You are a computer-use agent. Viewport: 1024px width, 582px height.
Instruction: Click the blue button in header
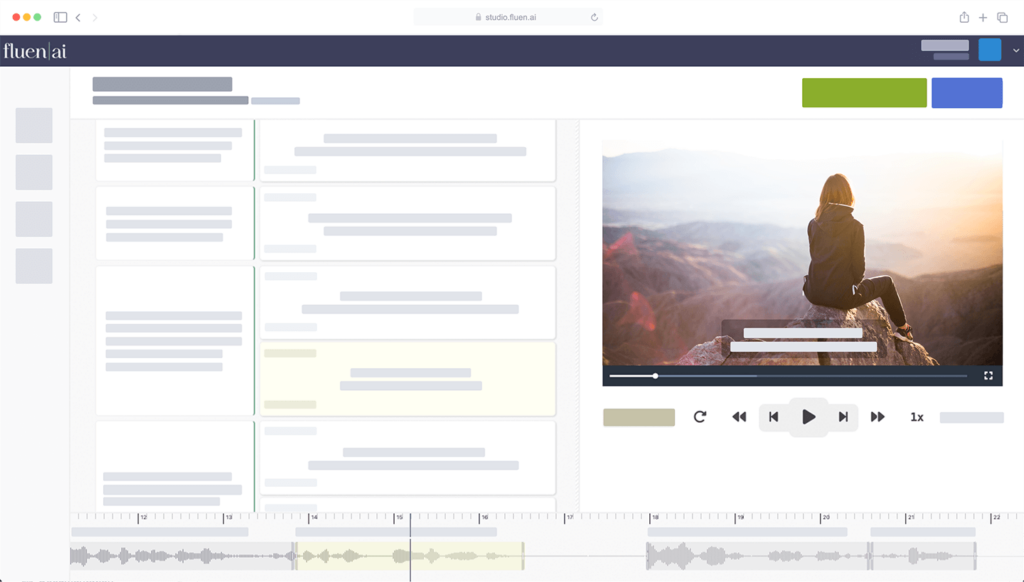(x=966, y=93)
